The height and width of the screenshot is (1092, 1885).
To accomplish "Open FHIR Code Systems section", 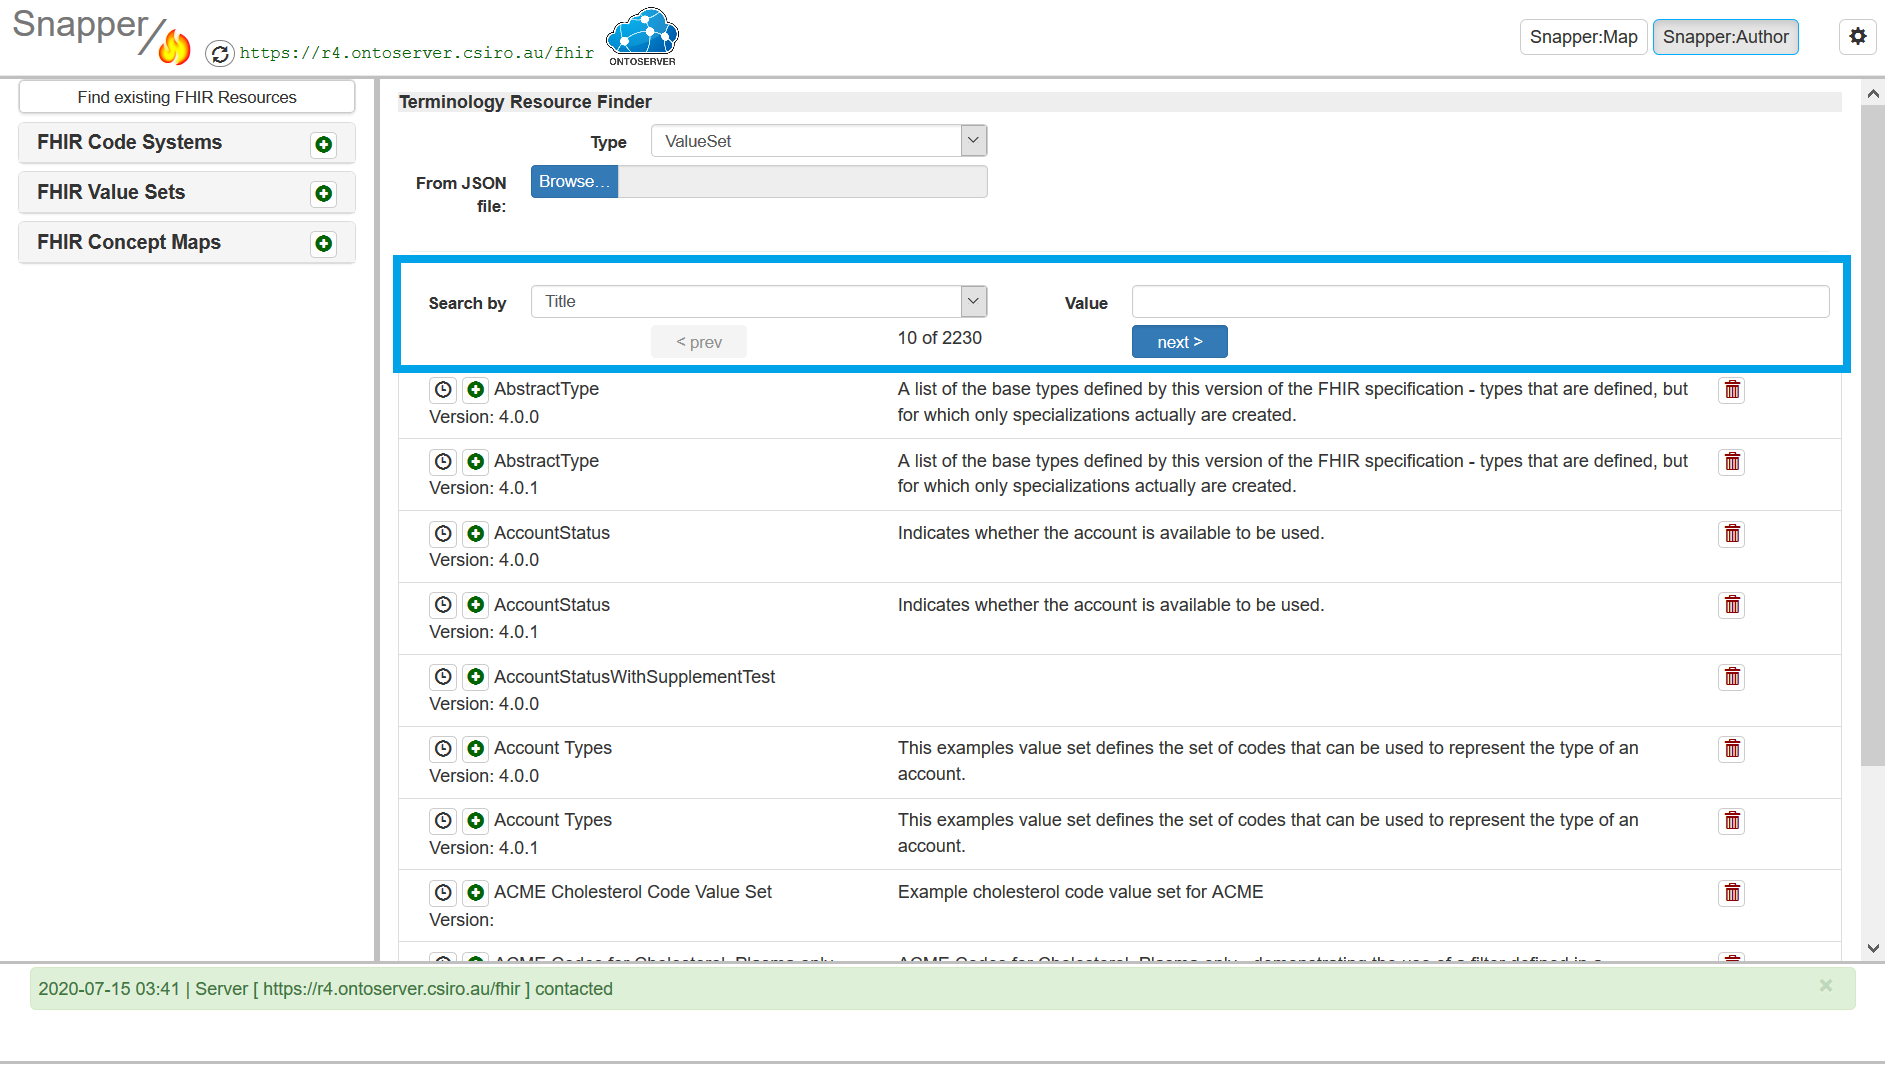I will [x=187, y=143].
